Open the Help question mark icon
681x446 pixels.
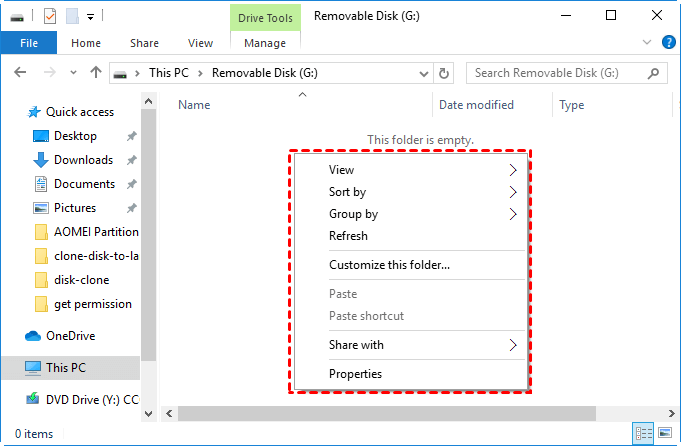668,43
